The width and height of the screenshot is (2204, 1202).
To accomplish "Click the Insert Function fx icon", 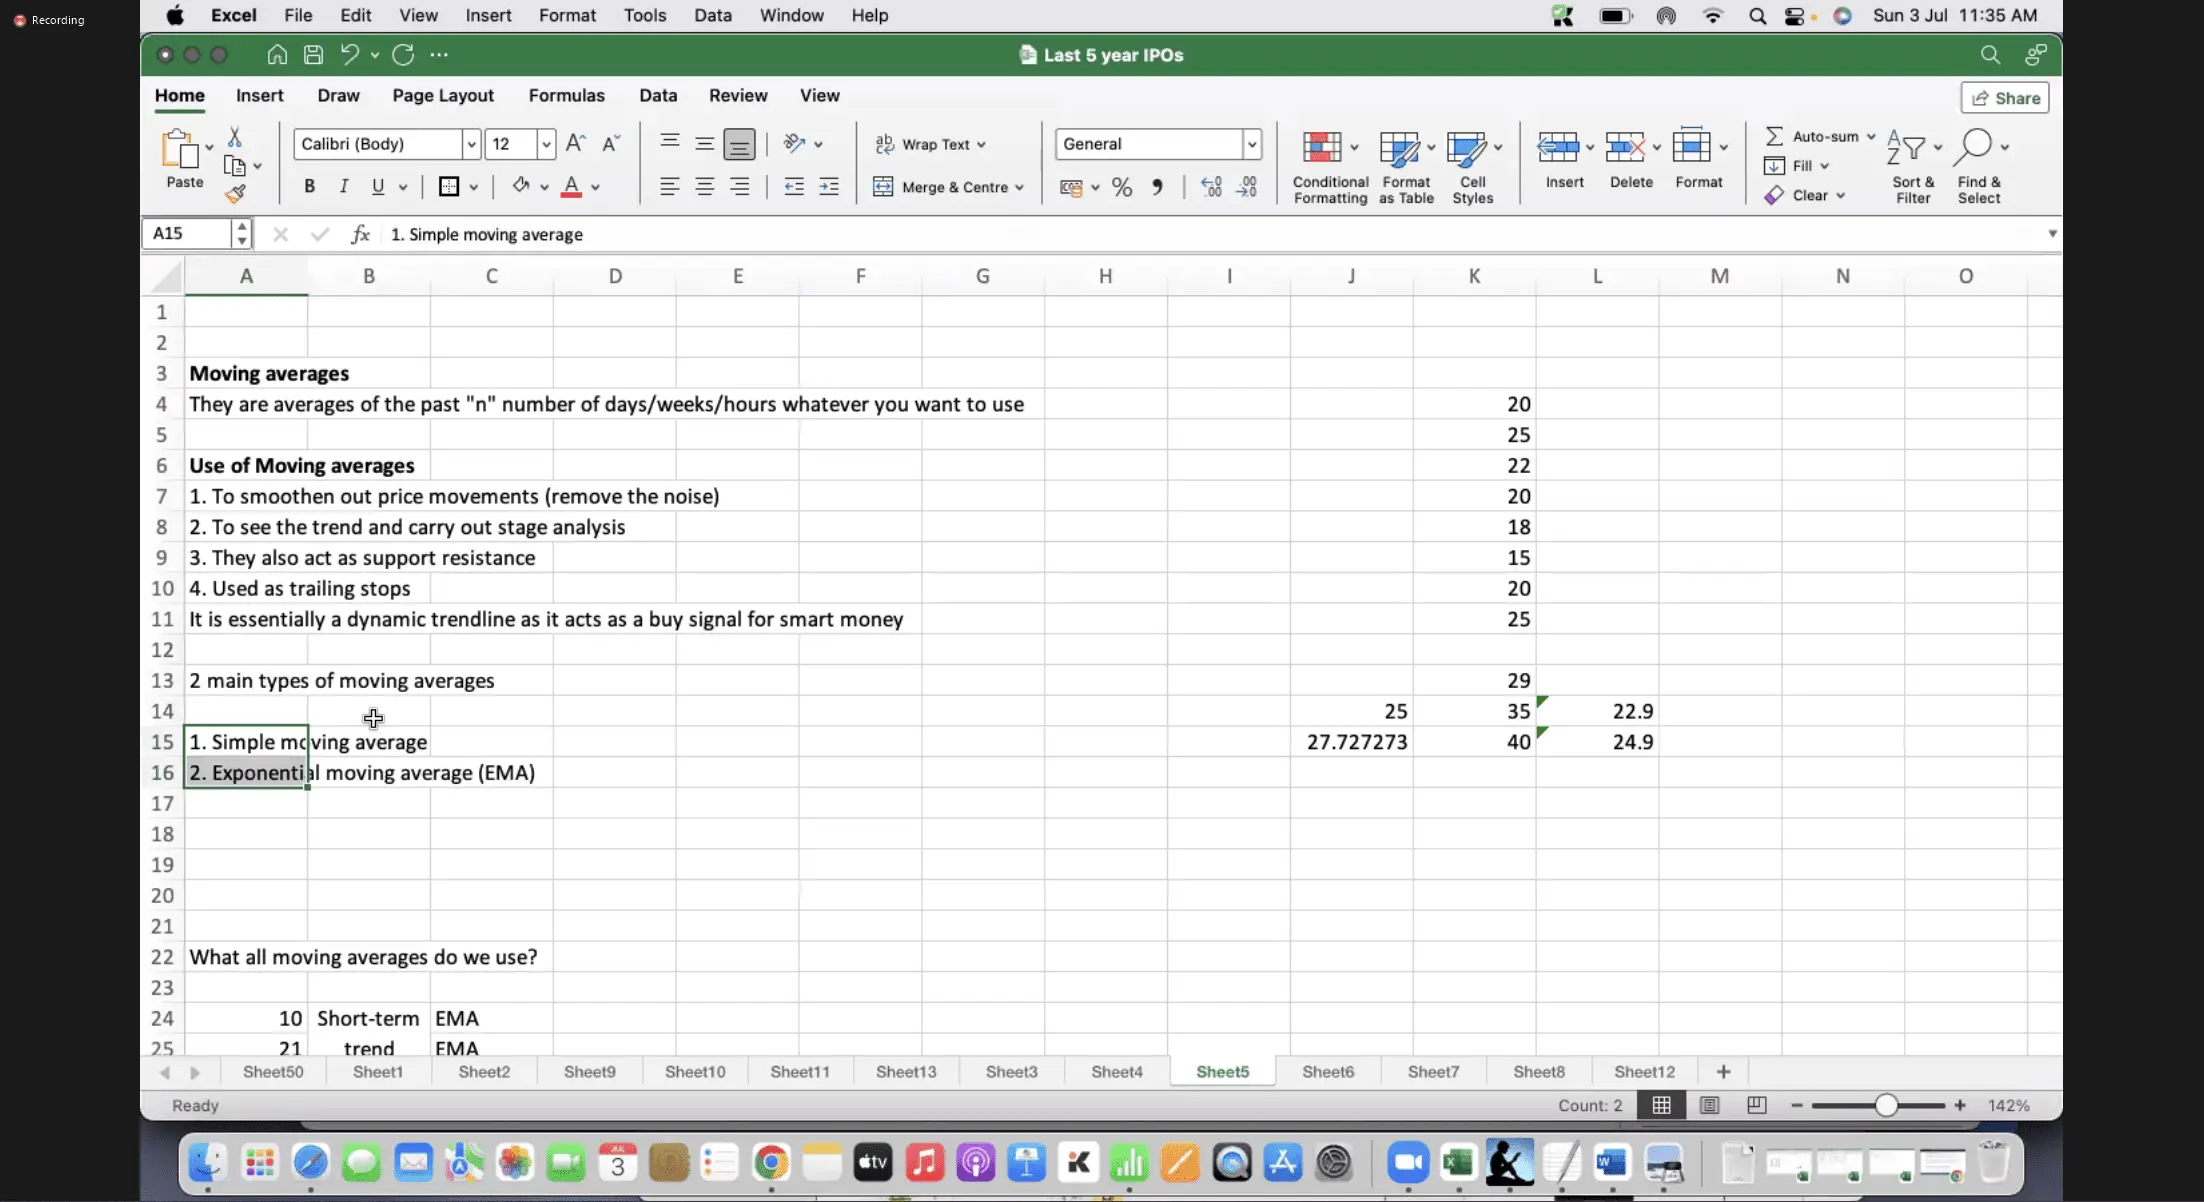I will point(361,234).
